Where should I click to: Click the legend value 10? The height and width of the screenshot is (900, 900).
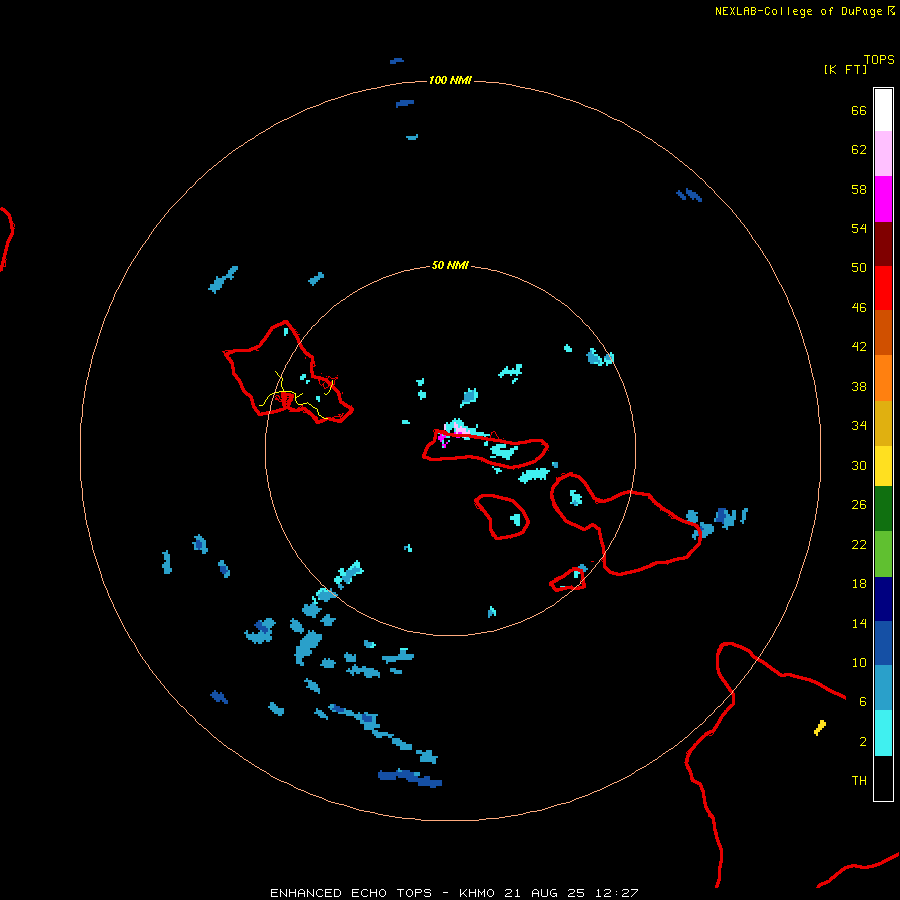(x=859, y=663)
